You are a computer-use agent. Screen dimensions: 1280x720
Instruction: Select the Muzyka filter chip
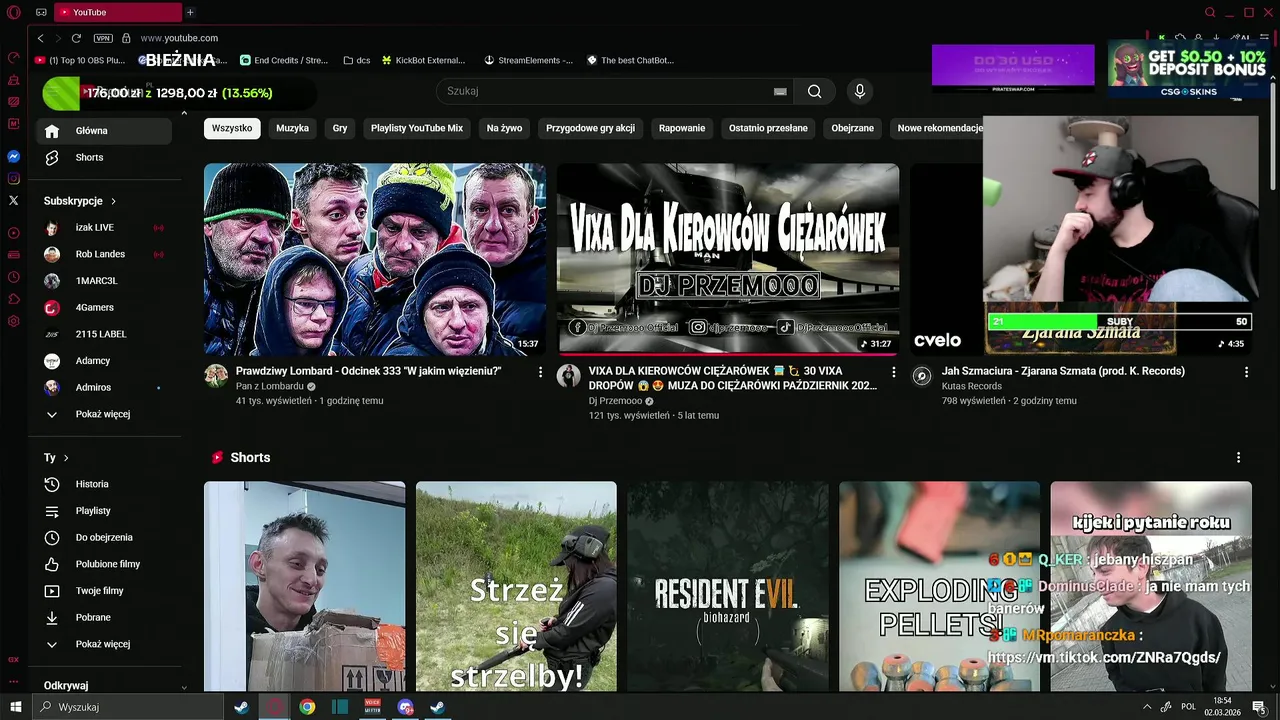(x=292, y=128)
